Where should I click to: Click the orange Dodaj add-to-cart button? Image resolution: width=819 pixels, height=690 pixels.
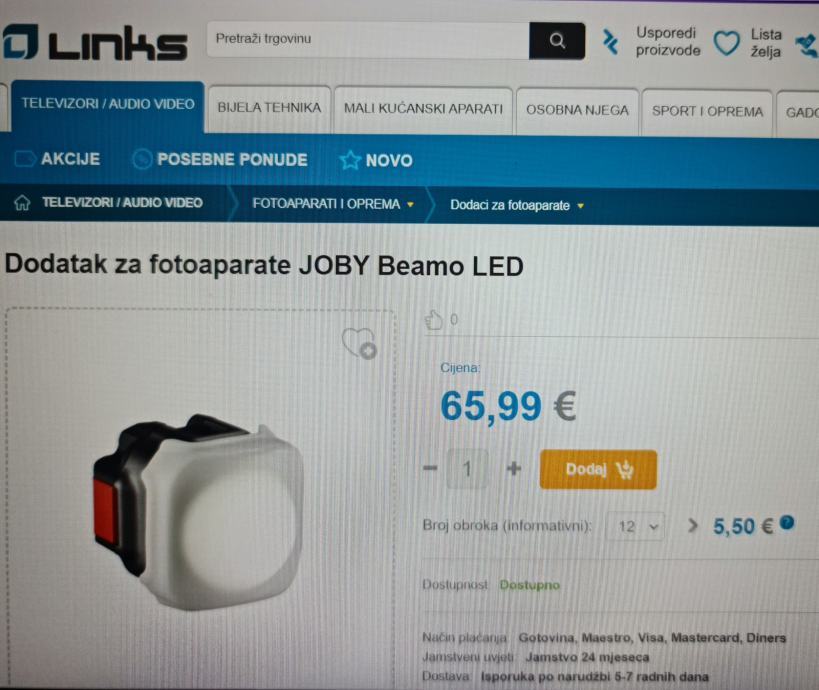tap(598, 469)
